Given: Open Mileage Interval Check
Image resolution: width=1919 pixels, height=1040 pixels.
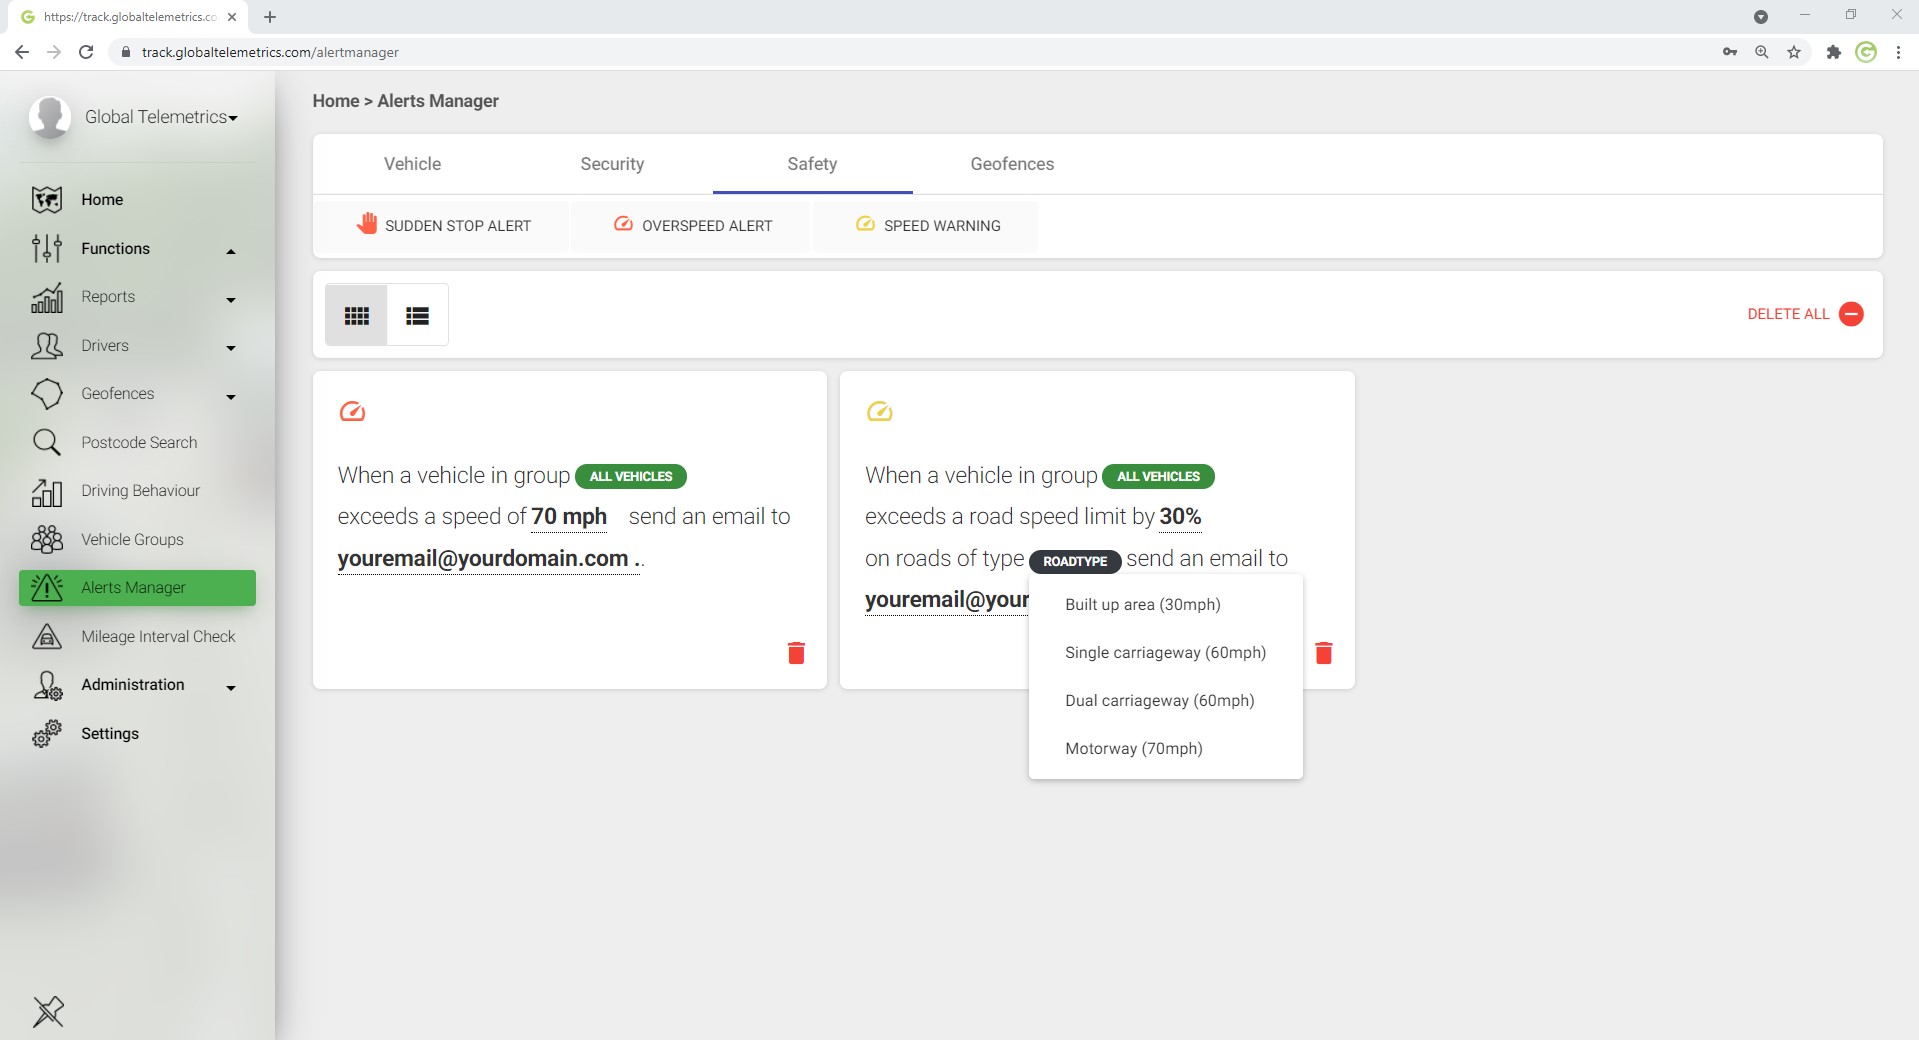Looking at the screenshot, I should pos(158,636).
